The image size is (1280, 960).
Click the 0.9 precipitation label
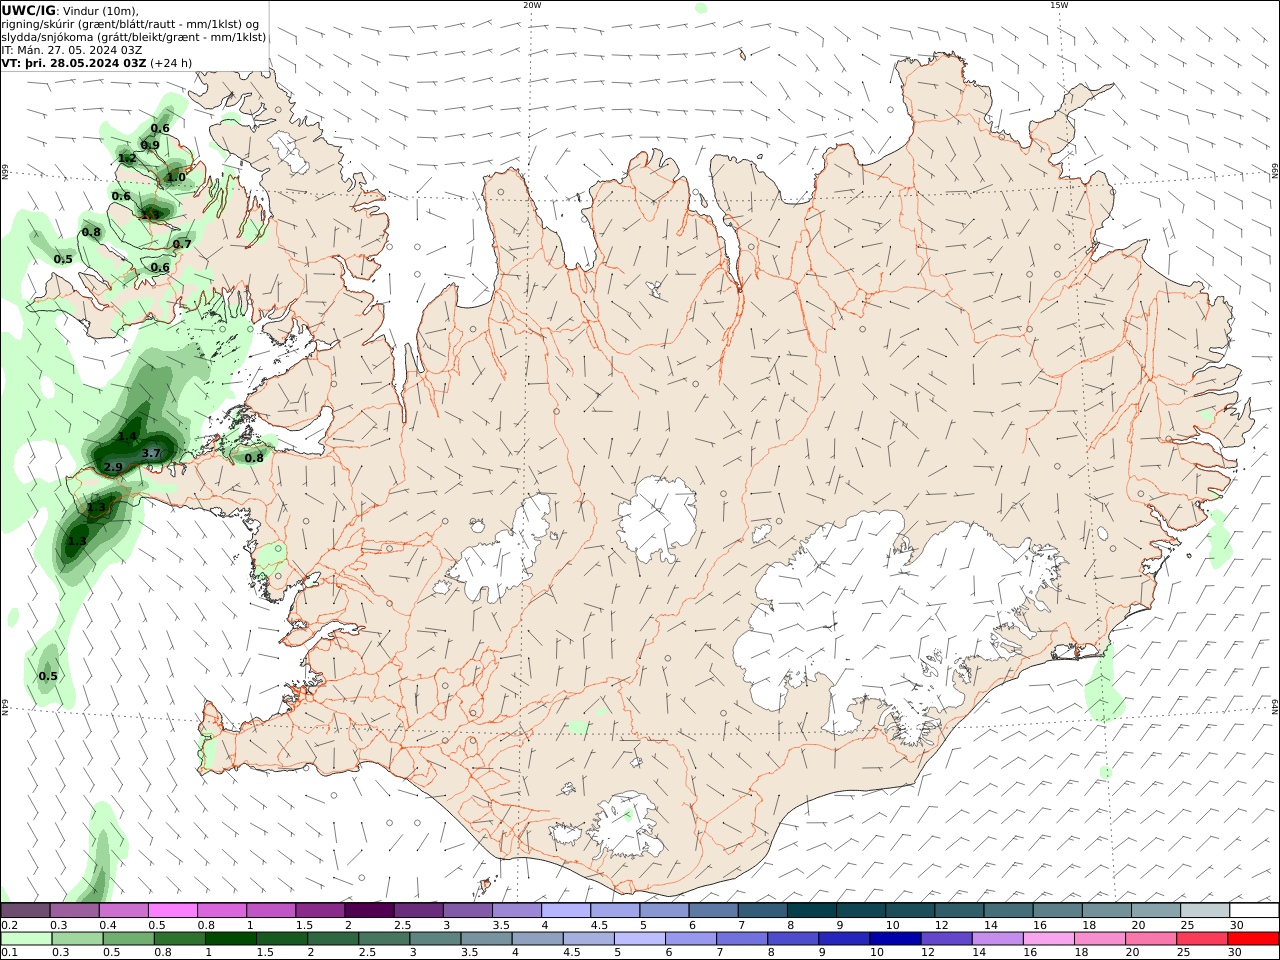point(150,145)
